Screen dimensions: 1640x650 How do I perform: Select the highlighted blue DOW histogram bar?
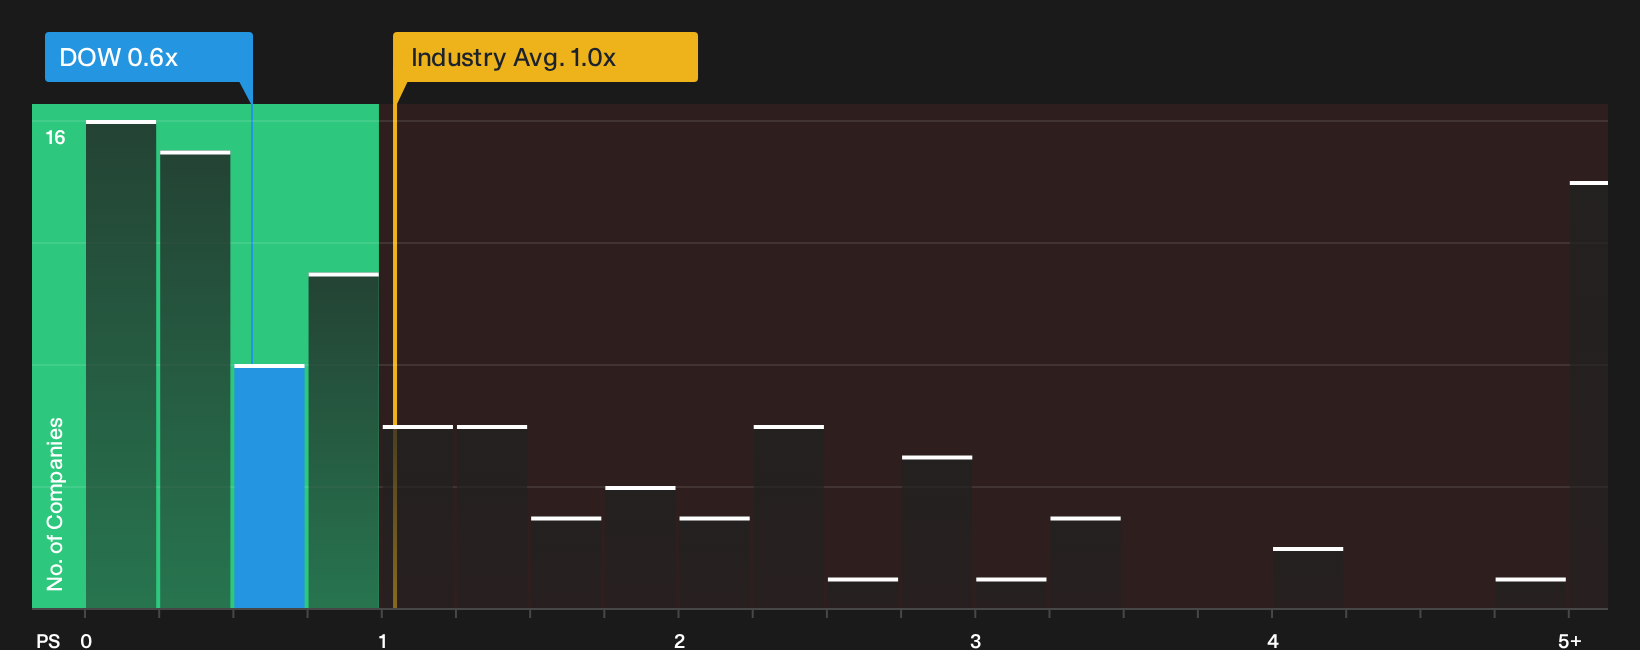point(269,486)
